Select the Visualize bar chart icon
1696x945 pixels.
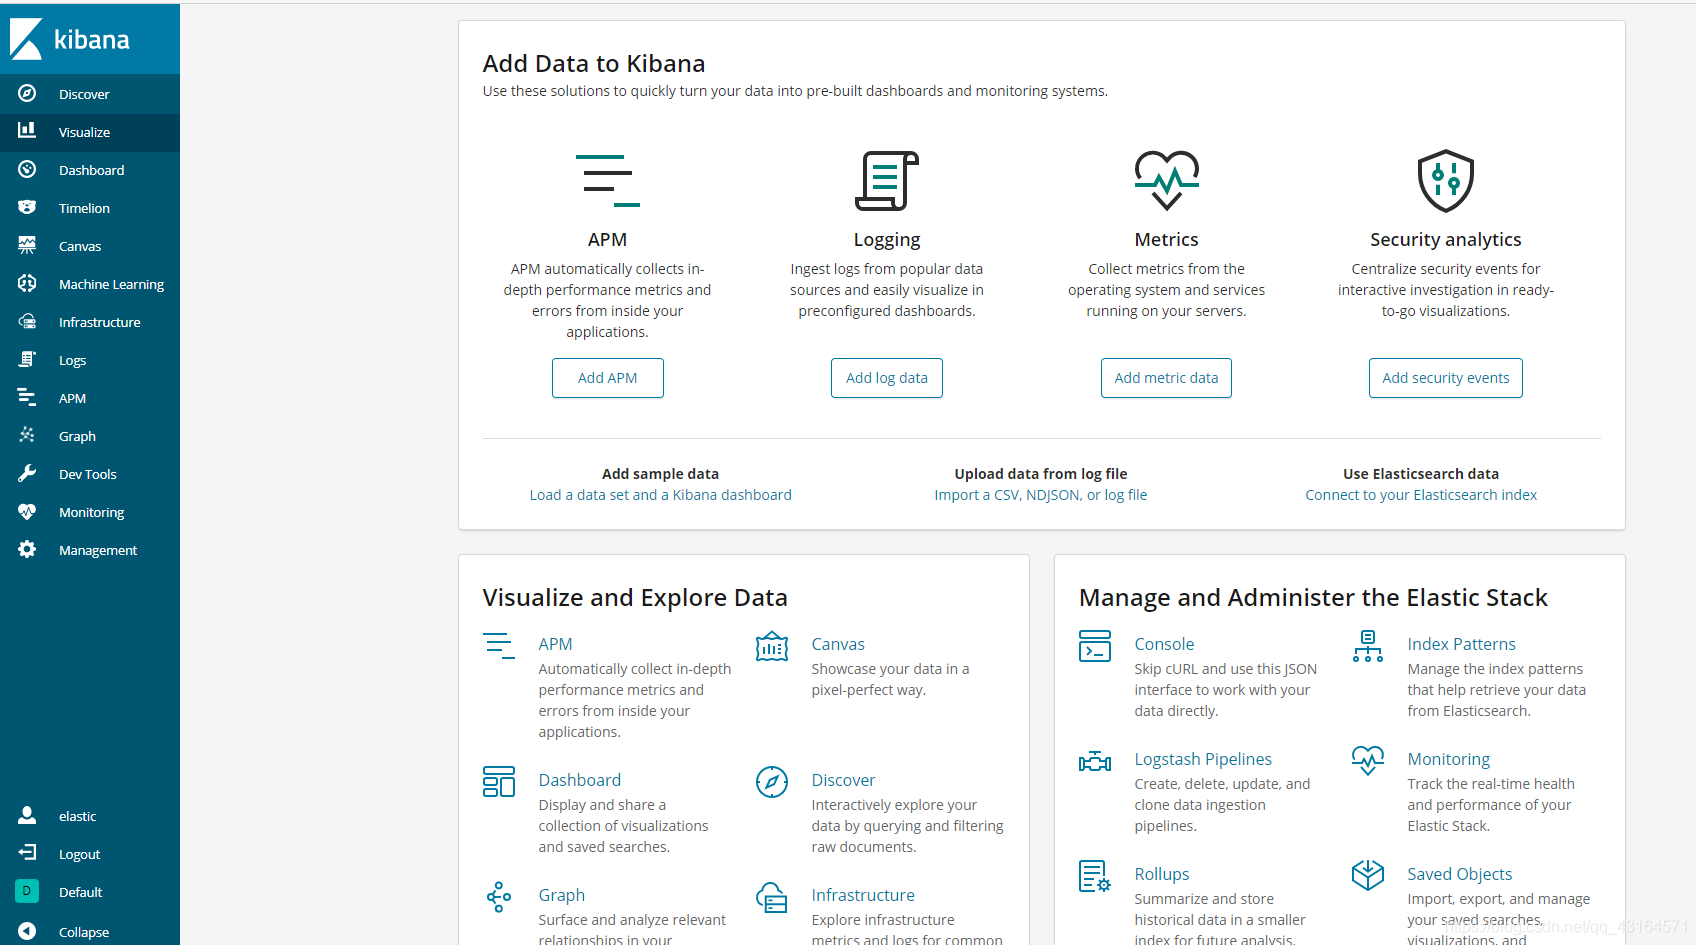click(x=27, y=131)
